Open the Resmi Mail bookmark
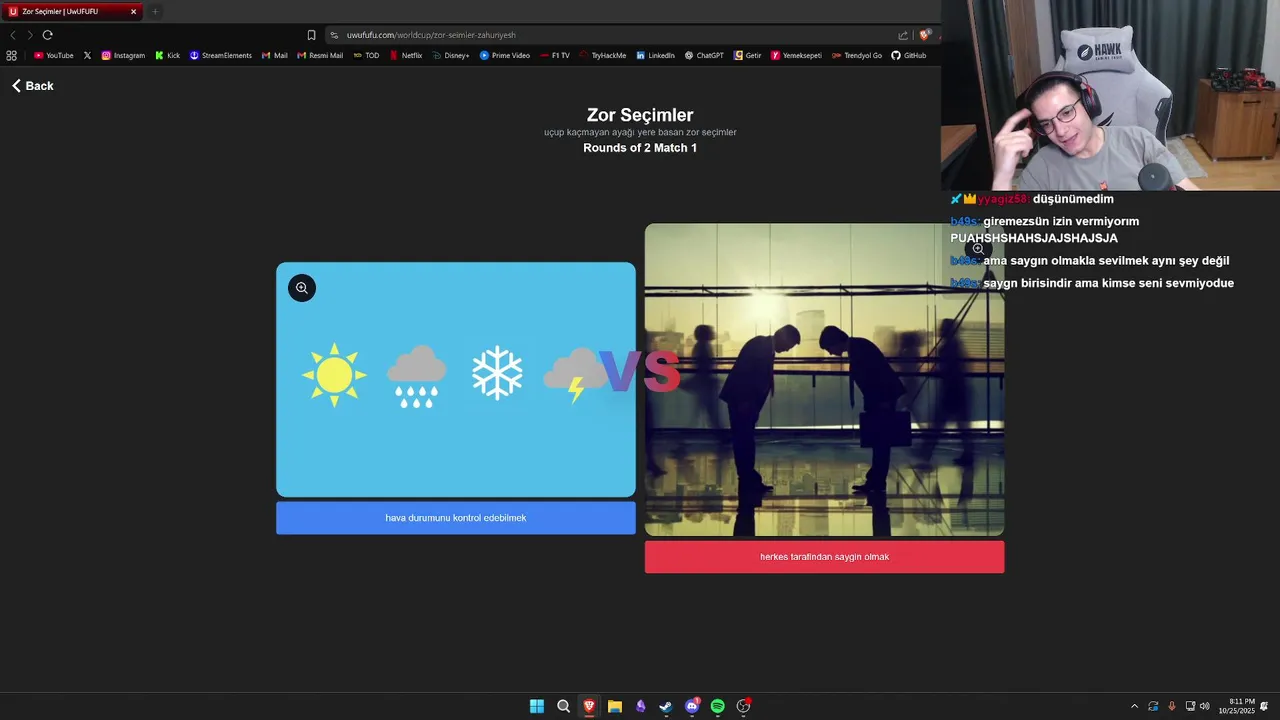1280x720 pixels. [x=320, y=56]
